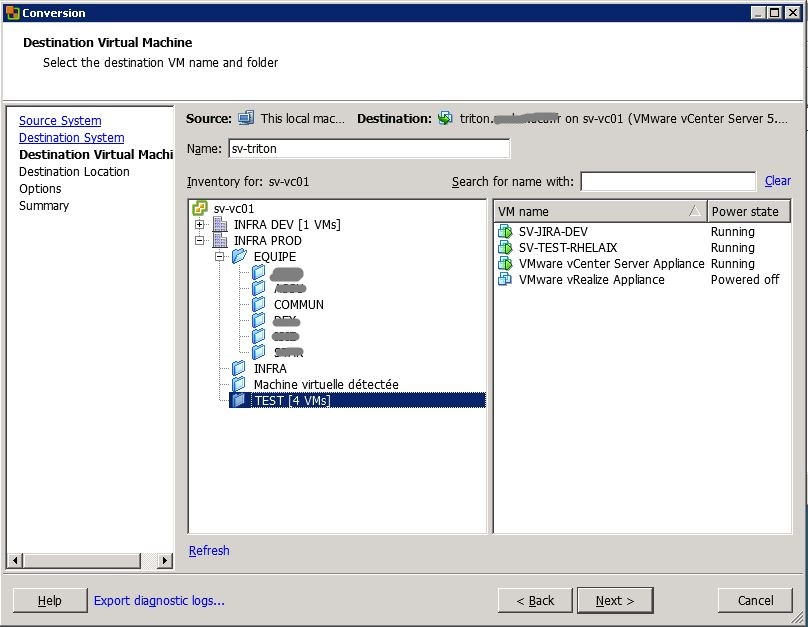This screenshot has width=808, height=627.
Task: Click the sidebar scrollbar right arrow
Action: (164, 560)
